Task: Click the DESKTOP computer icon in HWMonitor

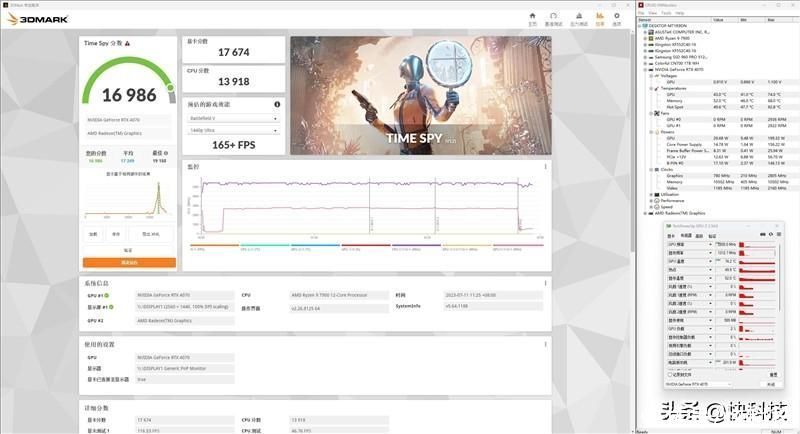Action: [645, 25]
